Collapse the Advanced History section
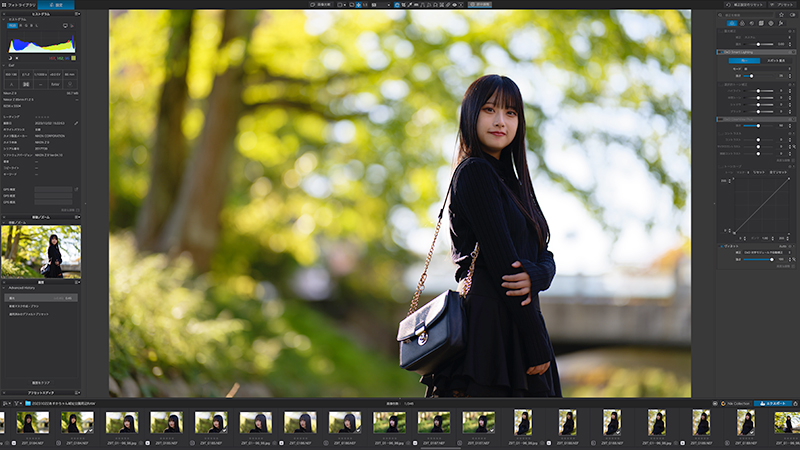Screen dimensions: 800x450 click(x=4, y=288)
